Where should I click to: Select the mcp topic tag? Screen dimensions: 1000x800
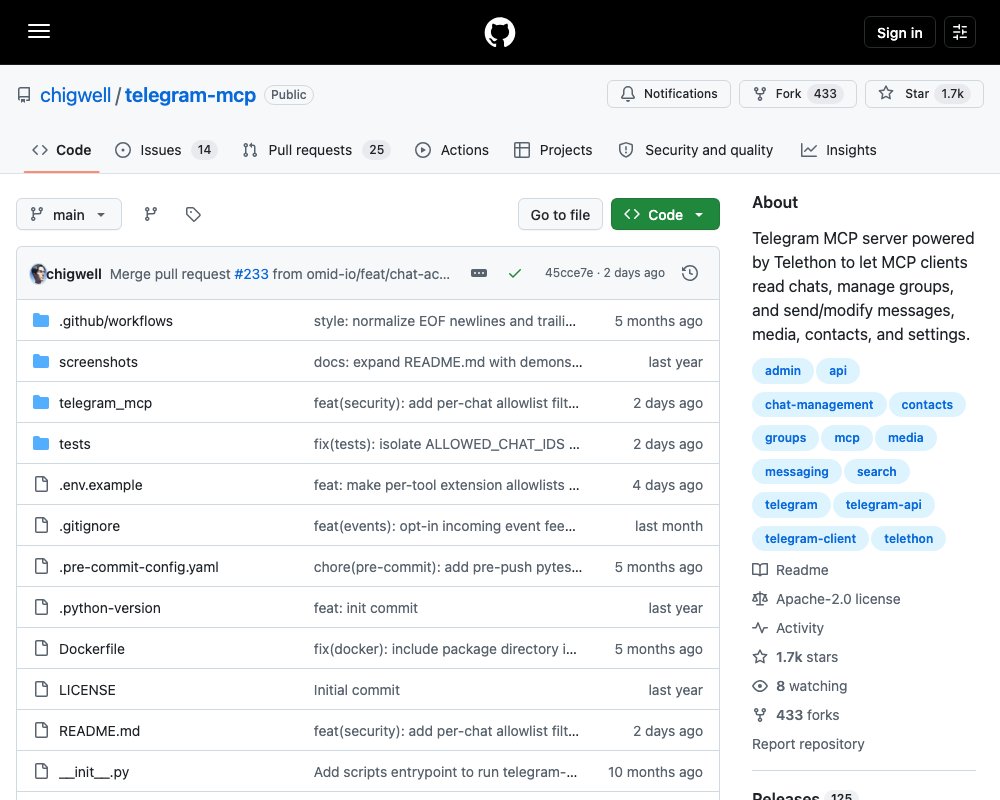click(846, 438)
